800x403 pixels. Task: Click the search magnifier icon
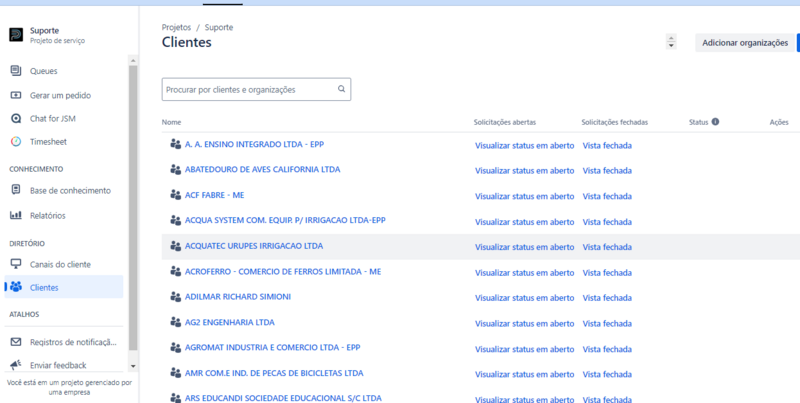(x=341, y=89)
